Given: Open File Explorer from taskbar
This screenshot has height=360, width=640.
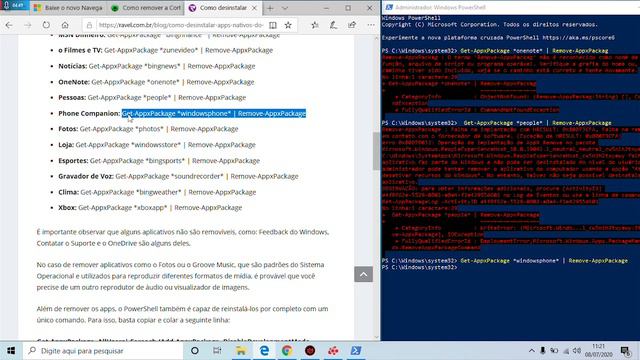Looking at the screenshot, I should point(241,351).
